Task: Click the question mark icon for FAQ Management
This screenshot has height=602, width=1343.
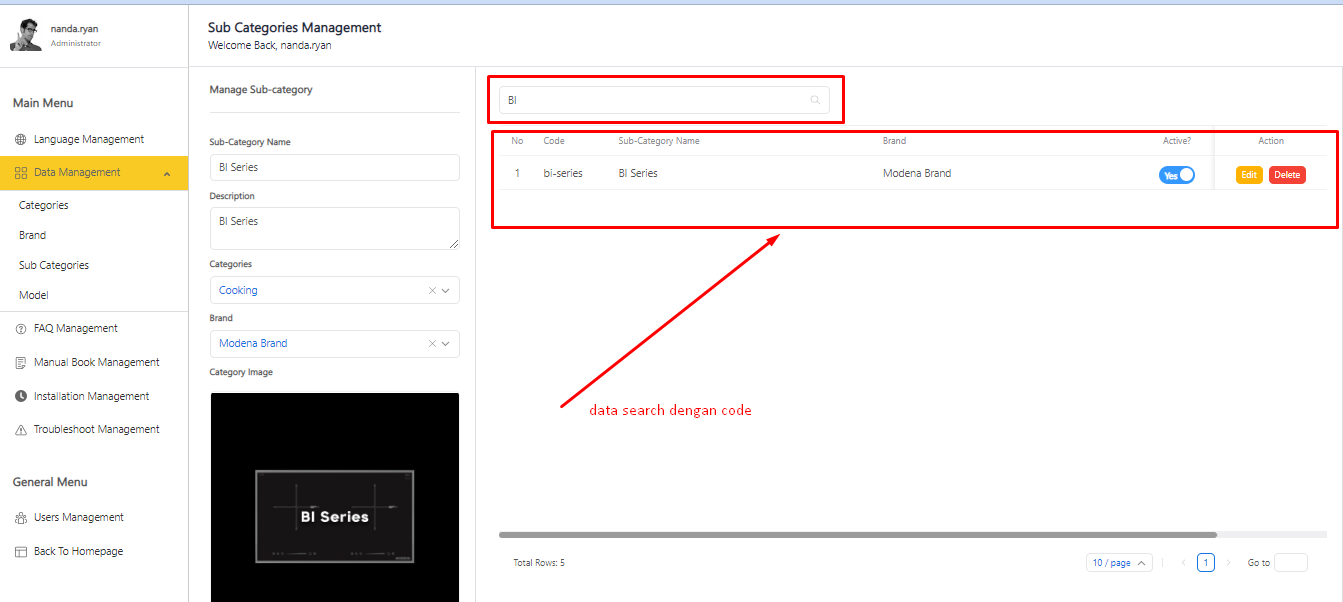Action: (x=21, y=329)
